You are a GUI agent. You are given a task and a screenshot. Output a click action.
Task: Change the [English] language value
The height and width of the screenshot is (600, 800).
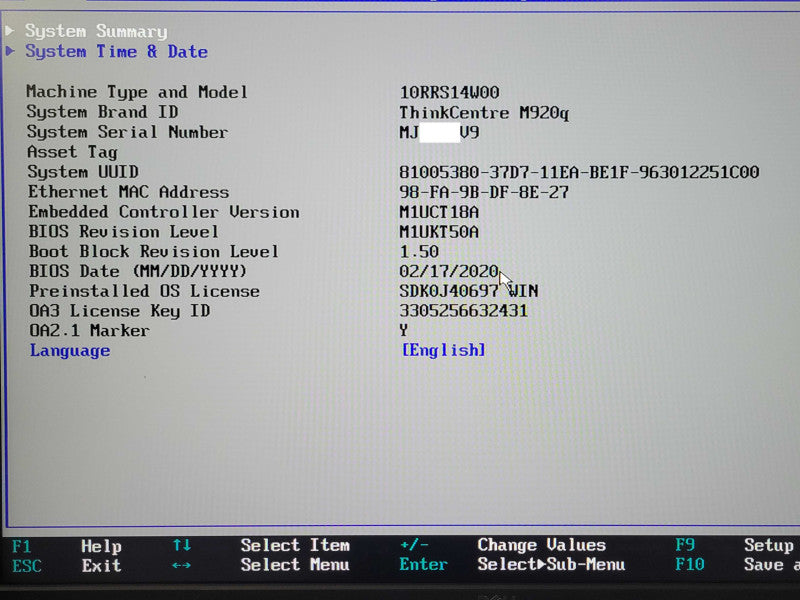click(443, 350)
